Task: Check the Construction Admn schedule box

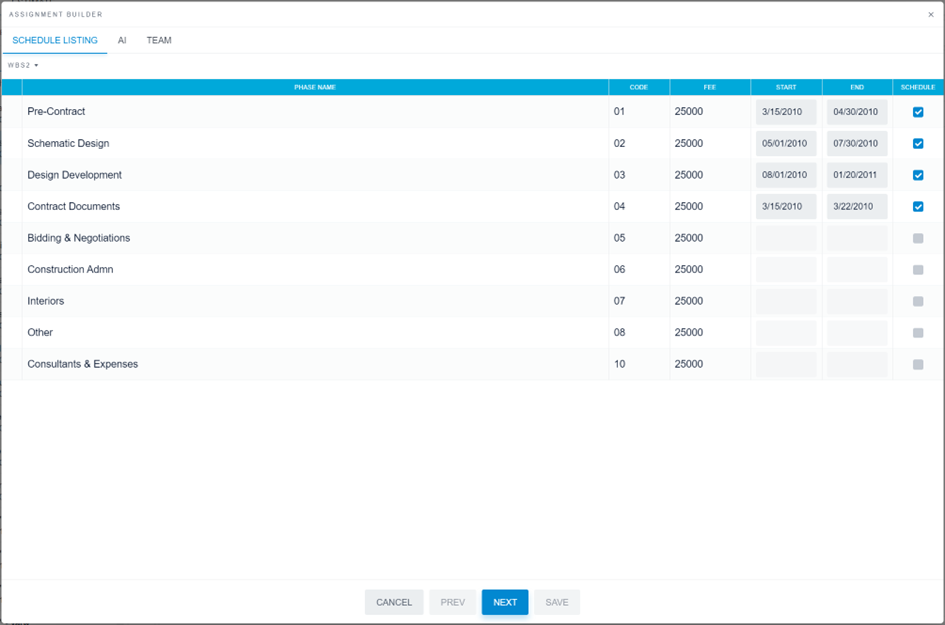Action: point(917,269)
